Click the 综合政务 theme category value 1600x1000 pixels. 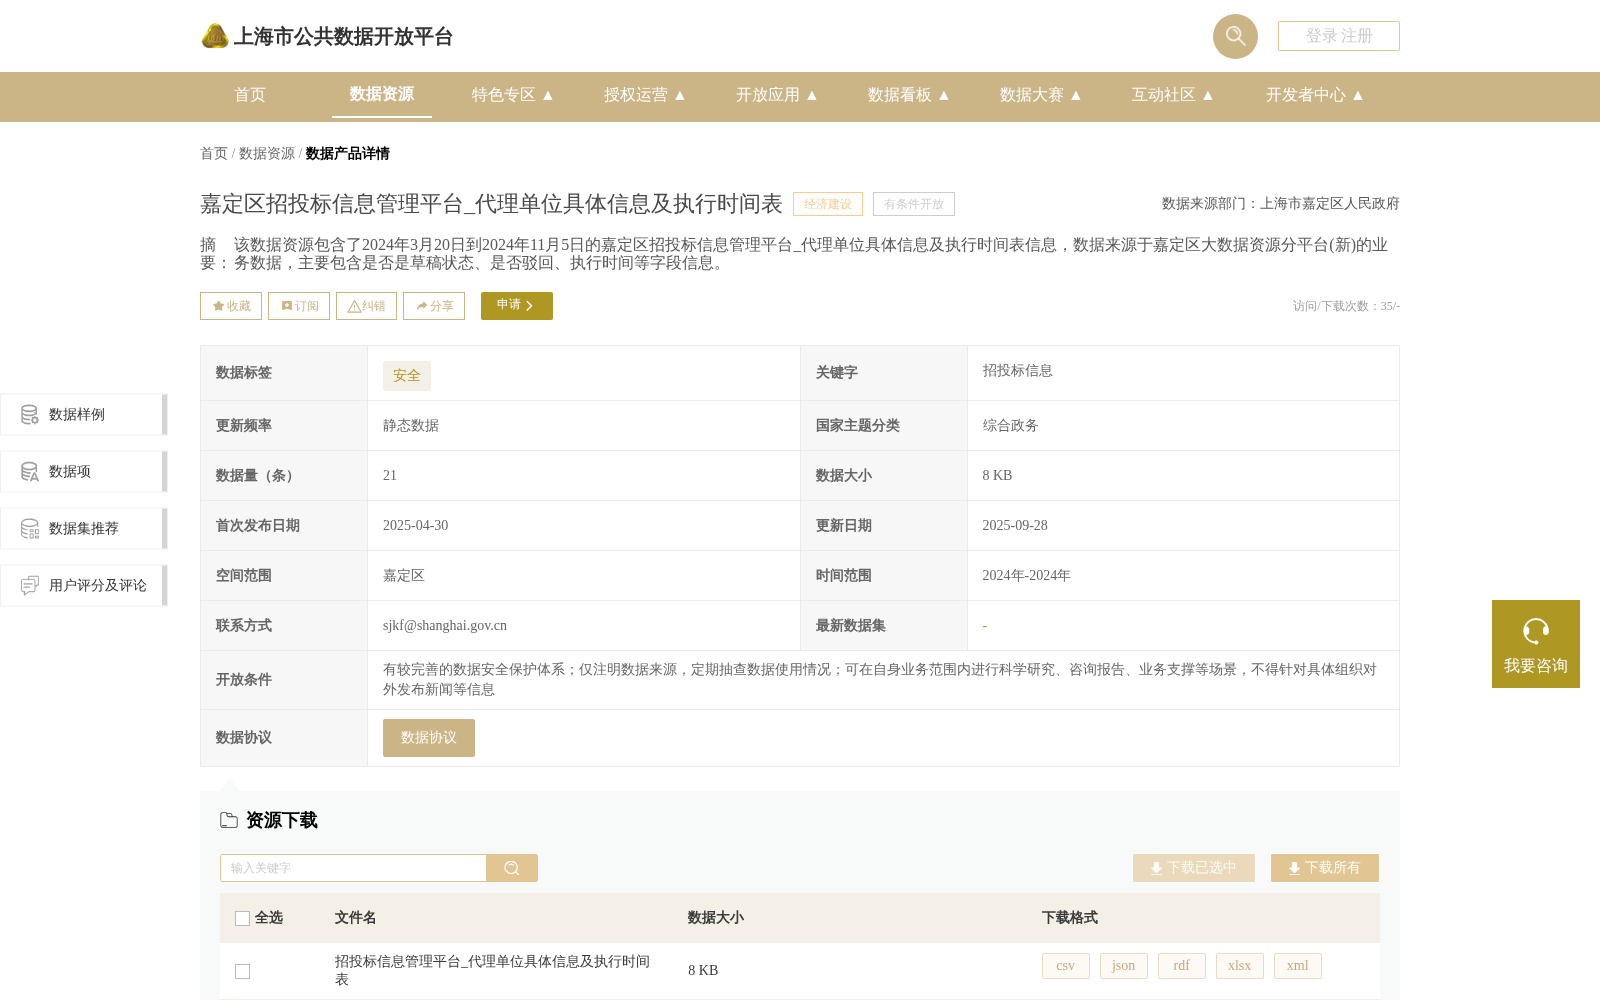click(x=1010, y=426)
